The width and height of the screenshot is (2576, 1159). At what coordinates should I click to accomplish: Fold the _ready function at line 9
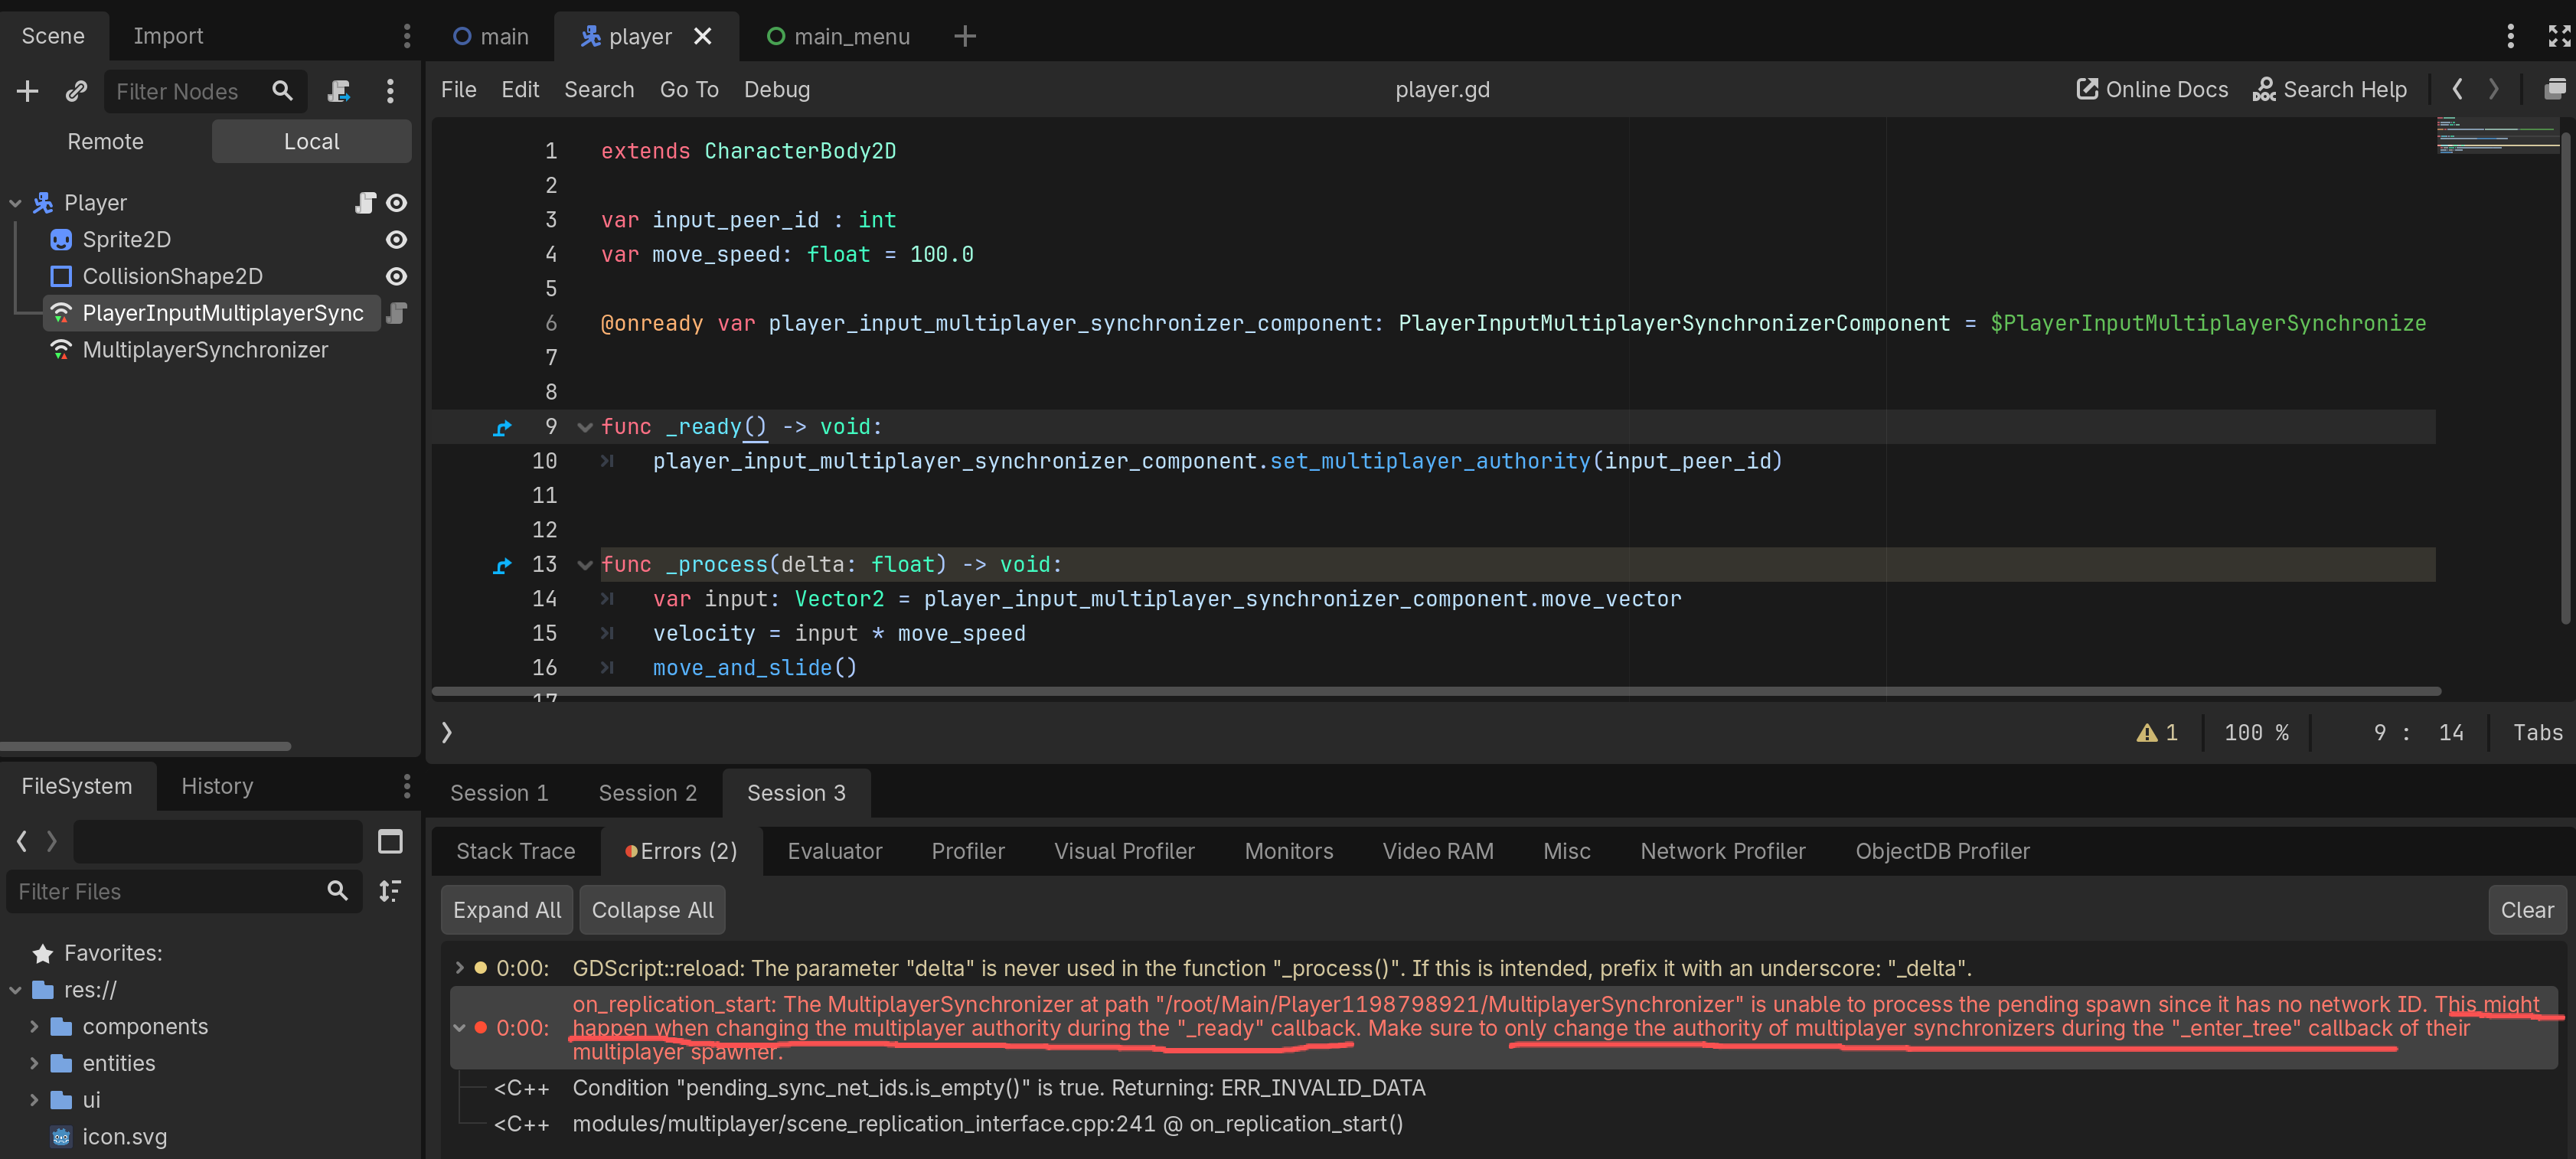click(x=585, y=427)
